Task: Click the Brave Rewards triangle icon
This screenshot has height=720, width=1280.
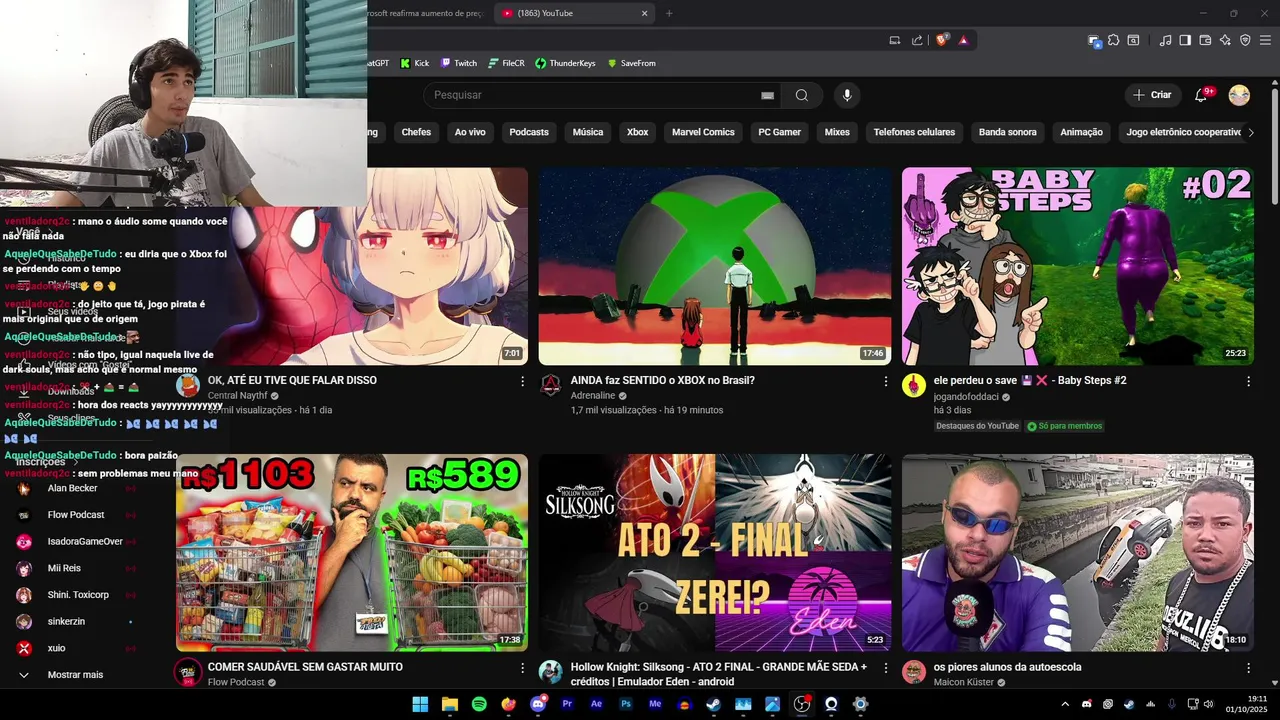Action: [964, 40]
